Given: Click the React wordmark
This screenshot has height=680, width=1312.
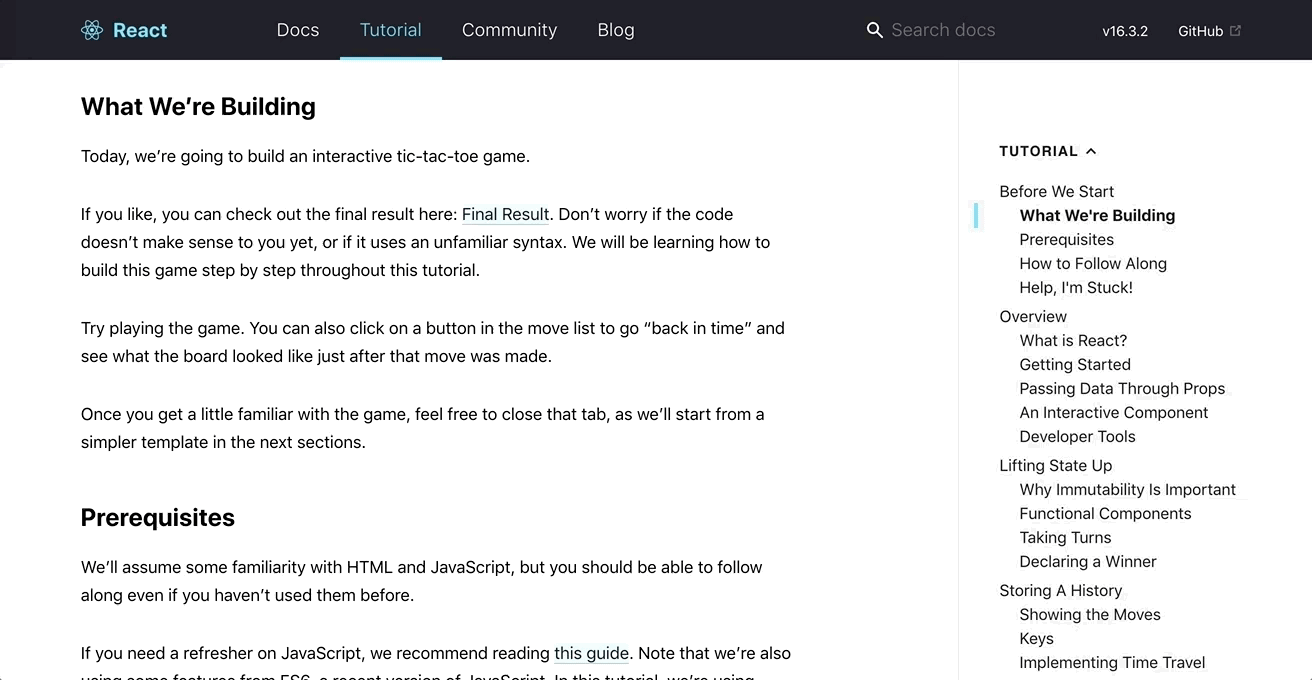Looking at the screenshot, I should pos(140,30).
